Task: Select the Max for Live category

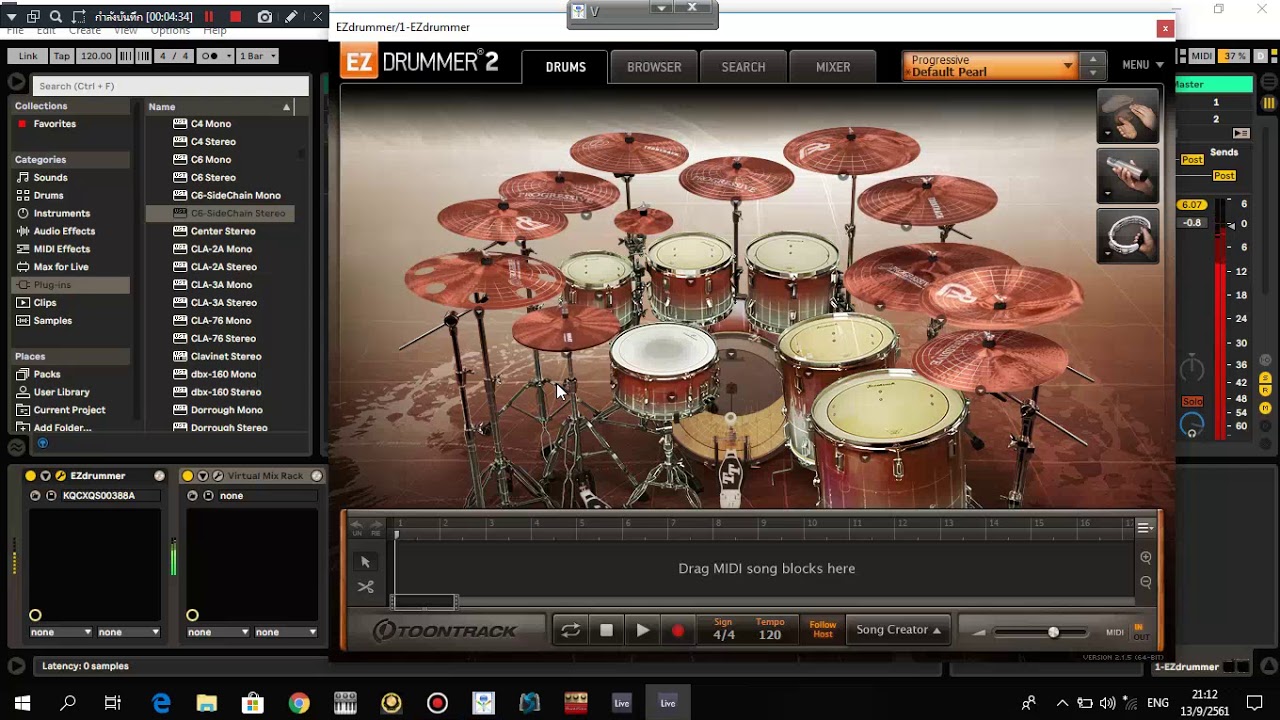Action: tap(61, 268)
